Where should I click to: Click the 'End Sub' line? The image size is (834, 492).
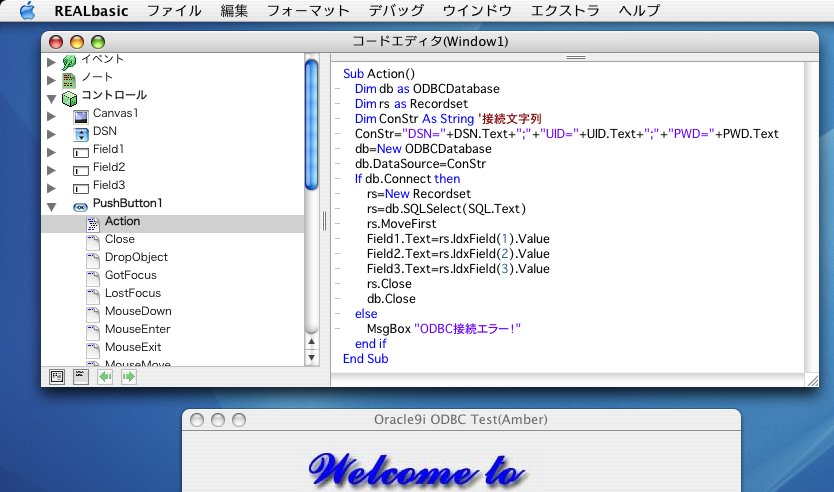[365, 359]
